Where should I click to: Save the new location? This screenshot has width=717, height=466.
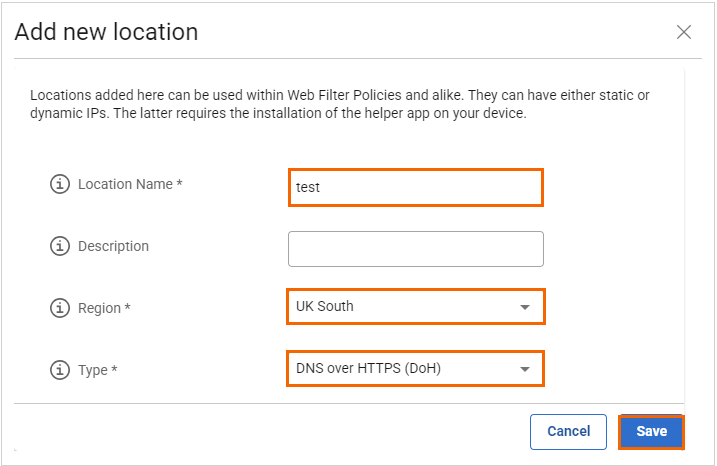651,432
